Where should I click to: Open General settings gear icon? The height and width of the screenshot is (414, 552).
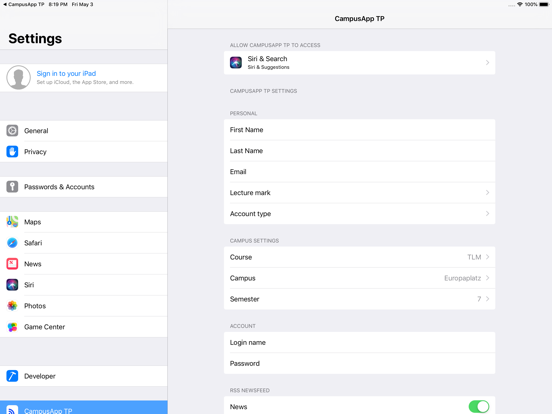tap(12, 131)
